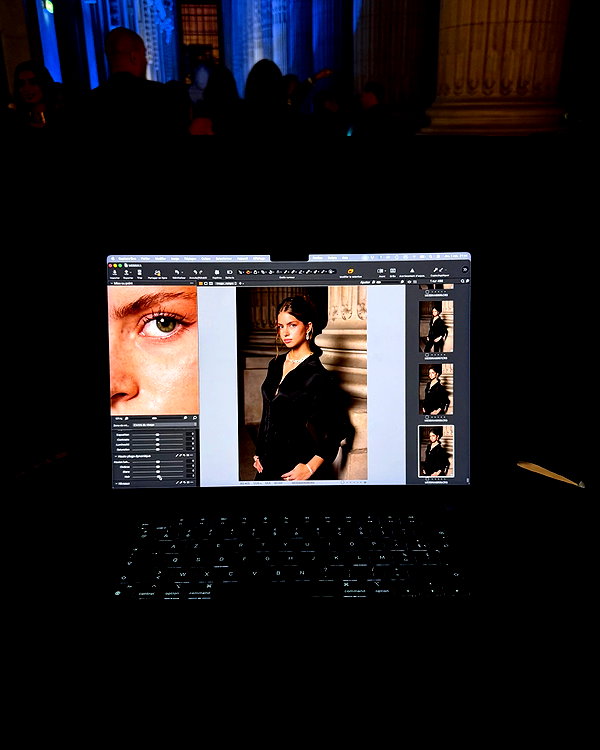
Task: Collapse the Haute plage dynamique panel
Action: pyautogui.click(x=116, y=456)
